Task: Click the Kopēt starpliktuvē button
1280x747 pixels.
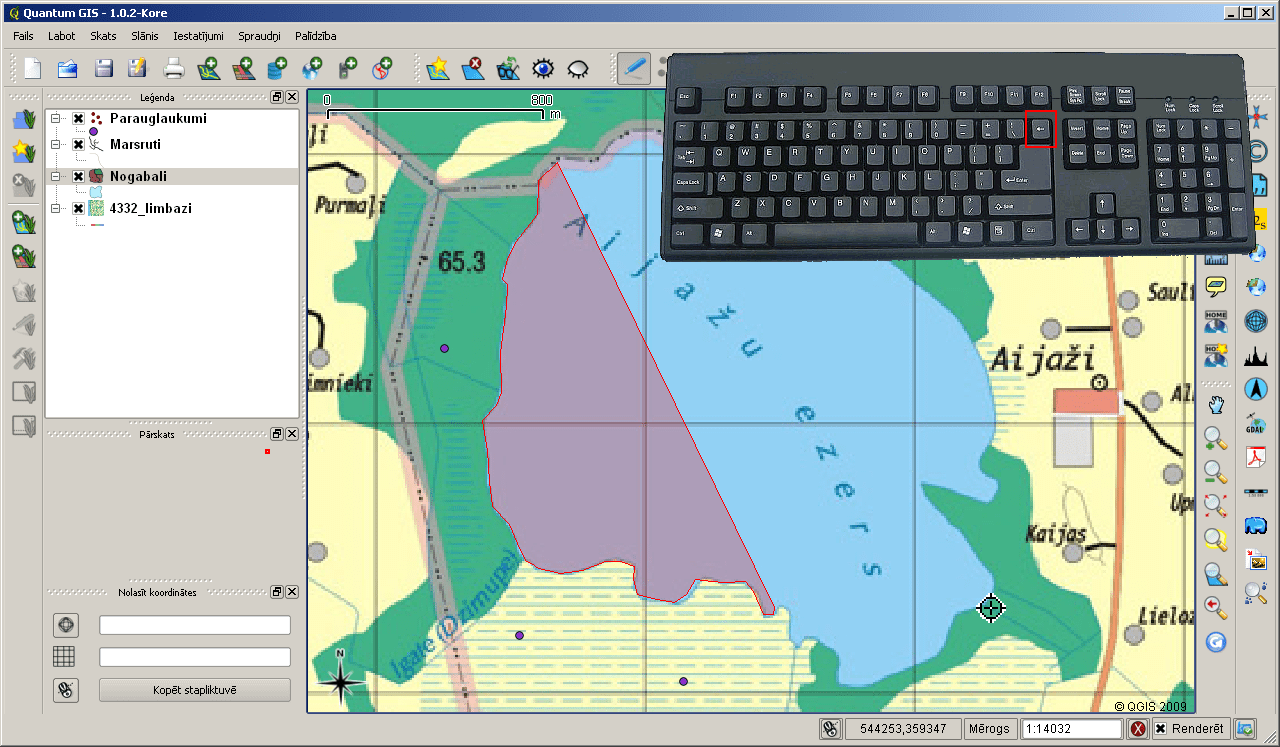Action: (x=195, y=690)
